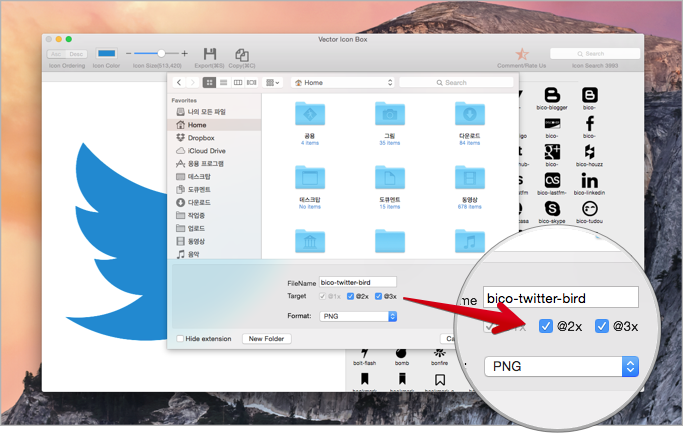Select the bico-skype icon

click(x=552, y=209)
